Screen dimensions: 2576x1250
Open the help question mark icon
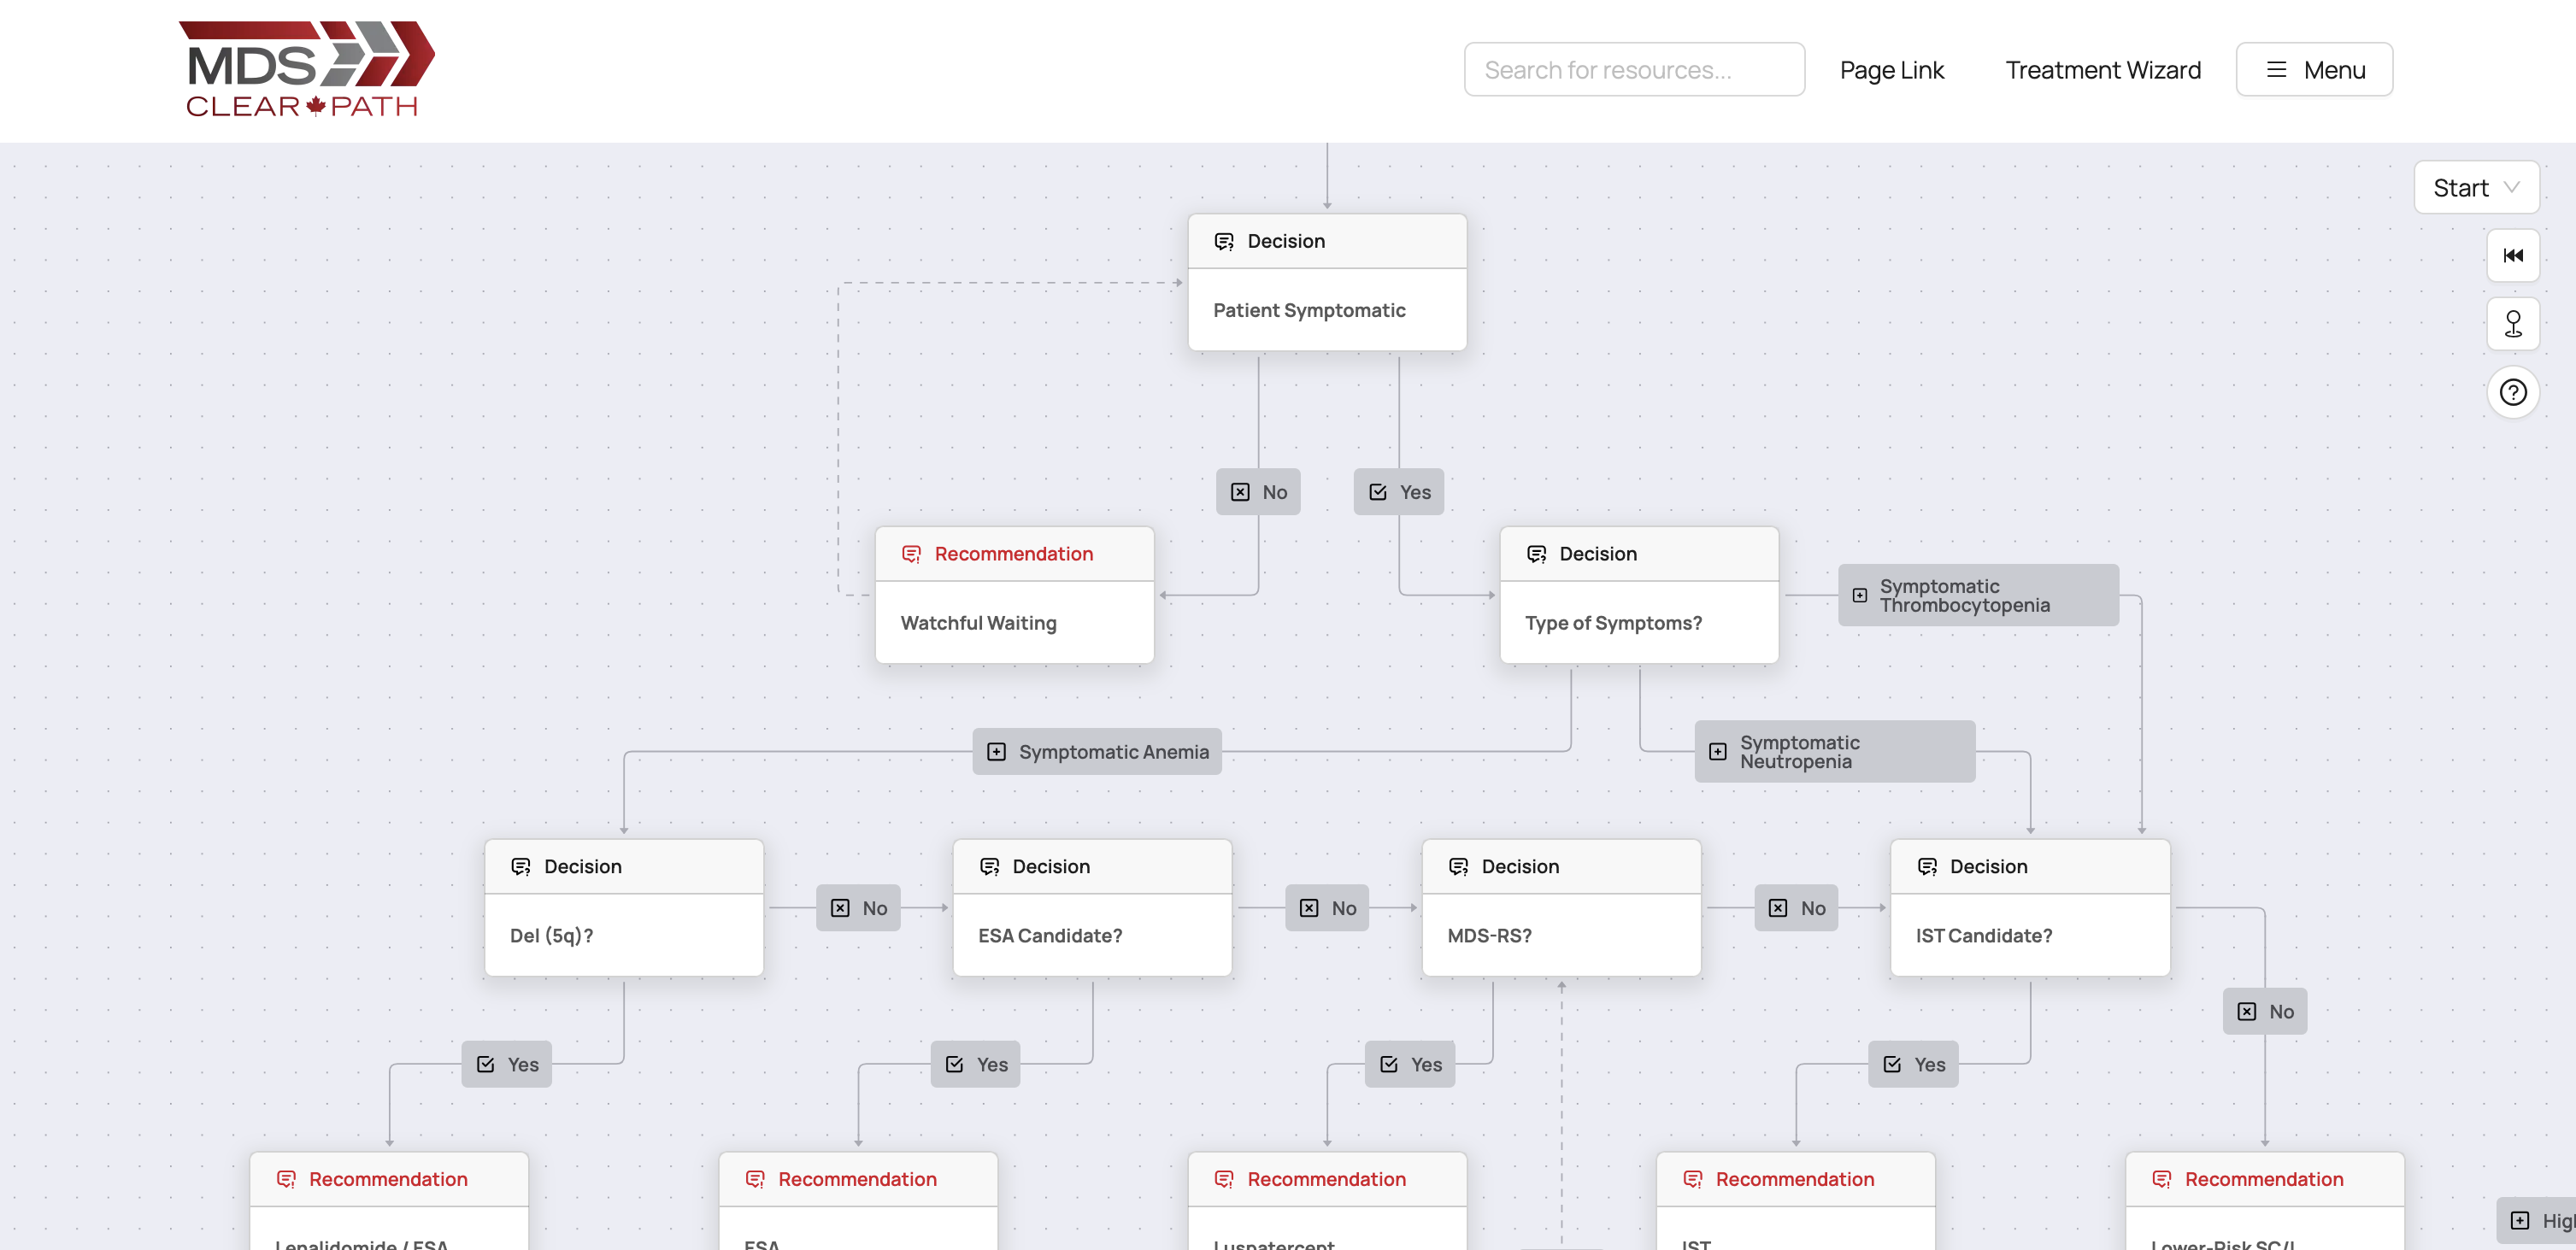(x=2512, y=392)
